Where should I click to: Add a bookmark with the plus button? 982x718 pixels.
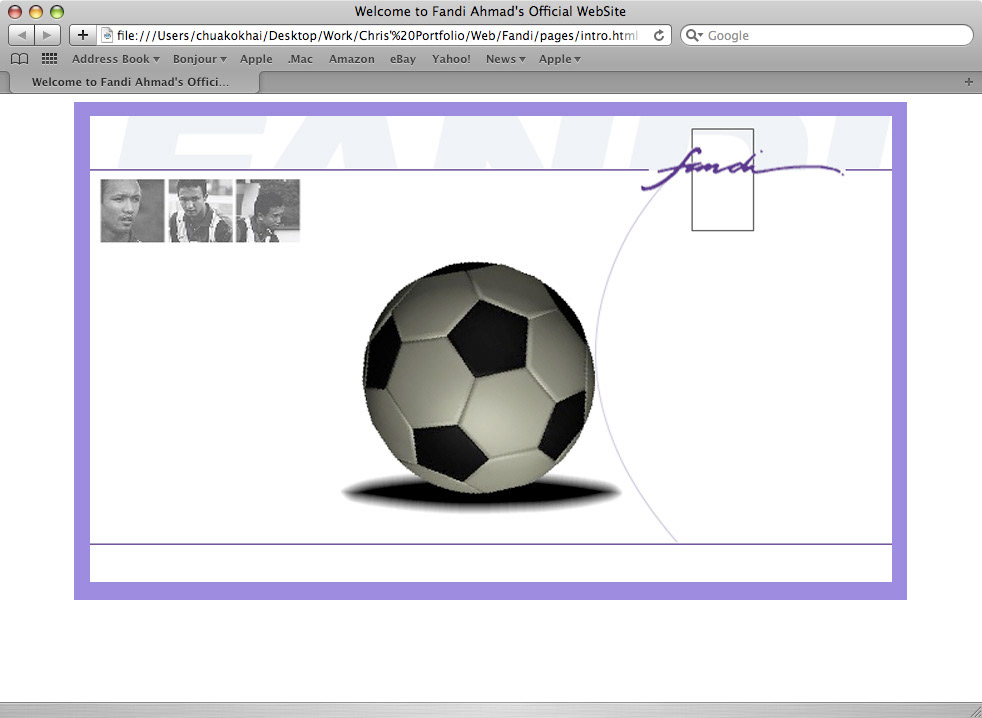(83, 35)
